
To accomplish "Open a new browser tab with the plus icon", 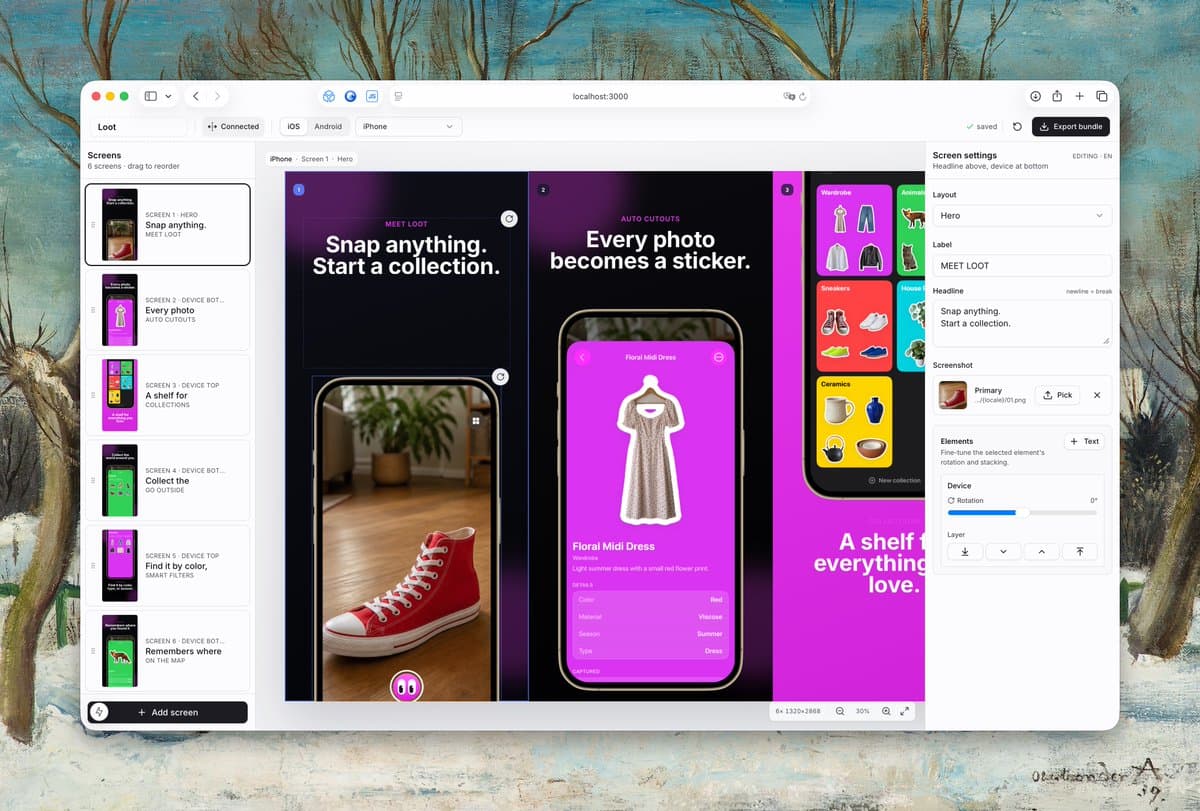I will (1079, 96).
